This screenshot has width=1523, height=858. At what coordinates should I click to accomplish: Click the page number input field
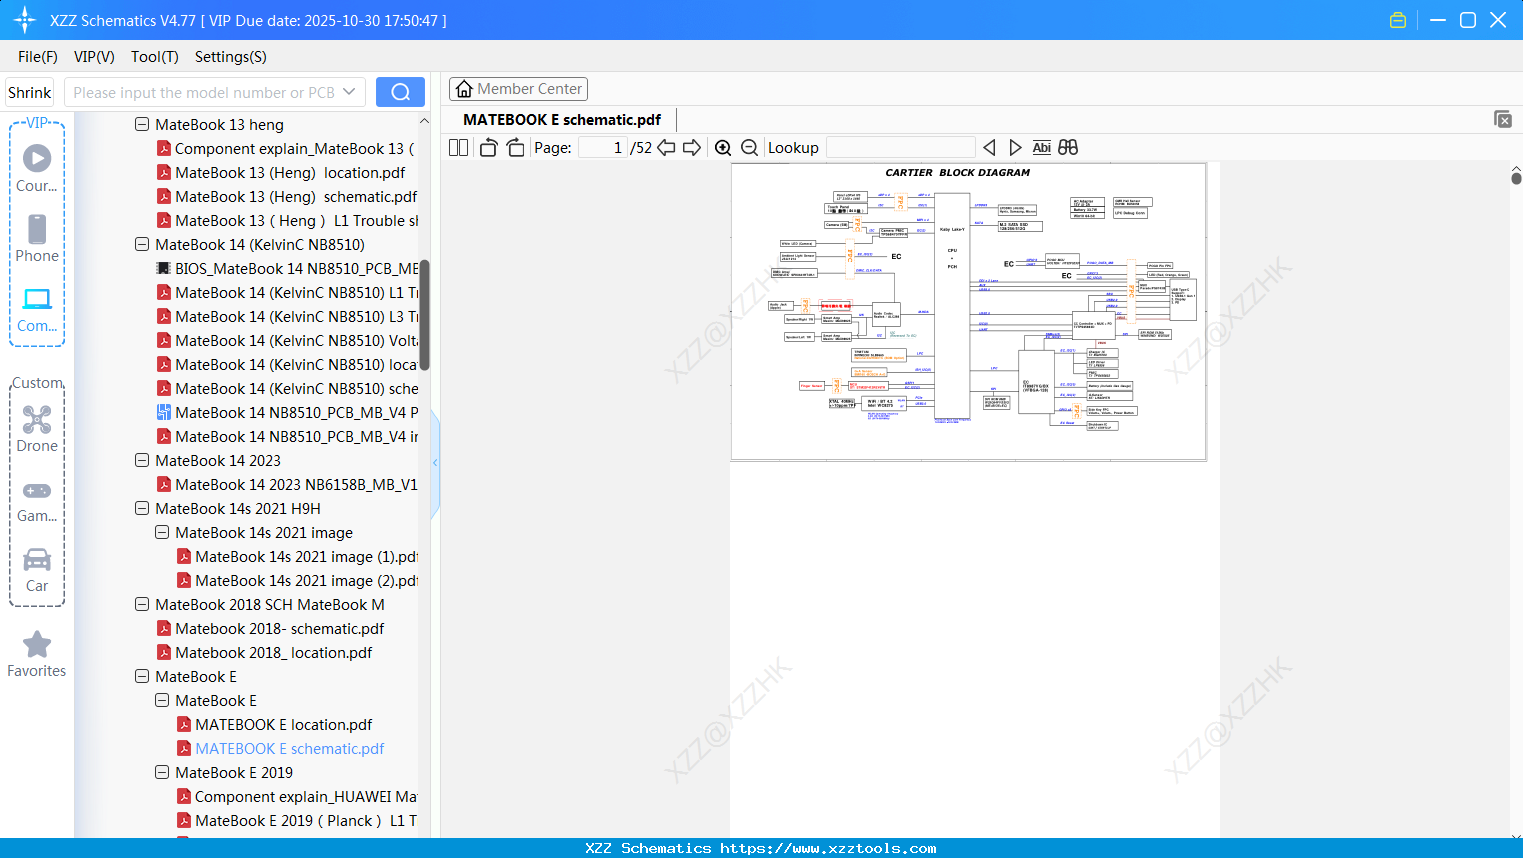click(x=603, y=148)
